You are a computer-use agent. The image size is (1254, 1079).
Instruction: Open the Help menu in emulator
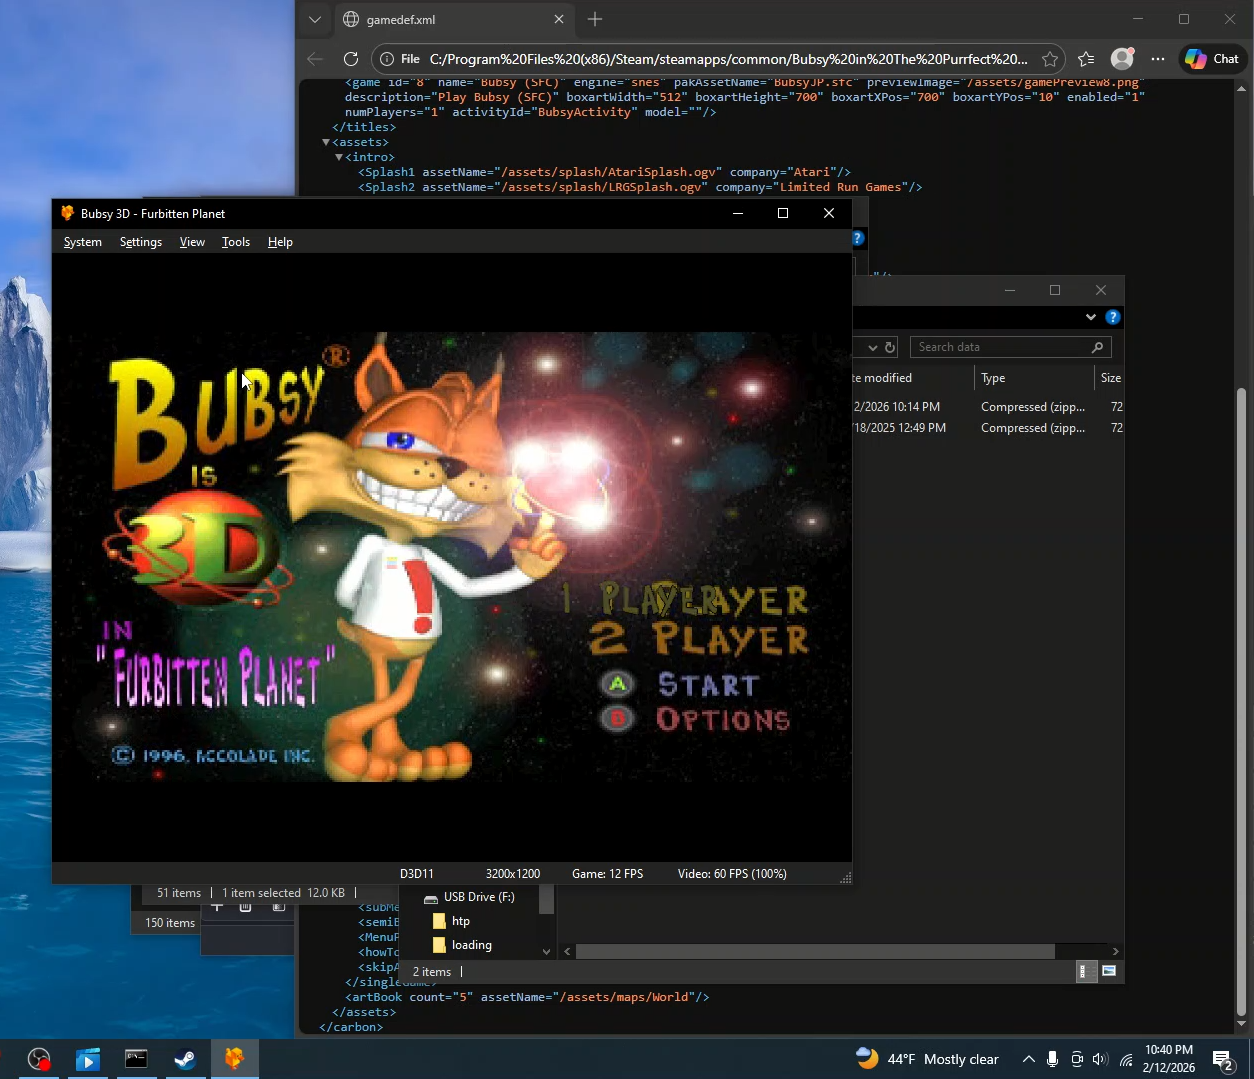coord(280,242)
